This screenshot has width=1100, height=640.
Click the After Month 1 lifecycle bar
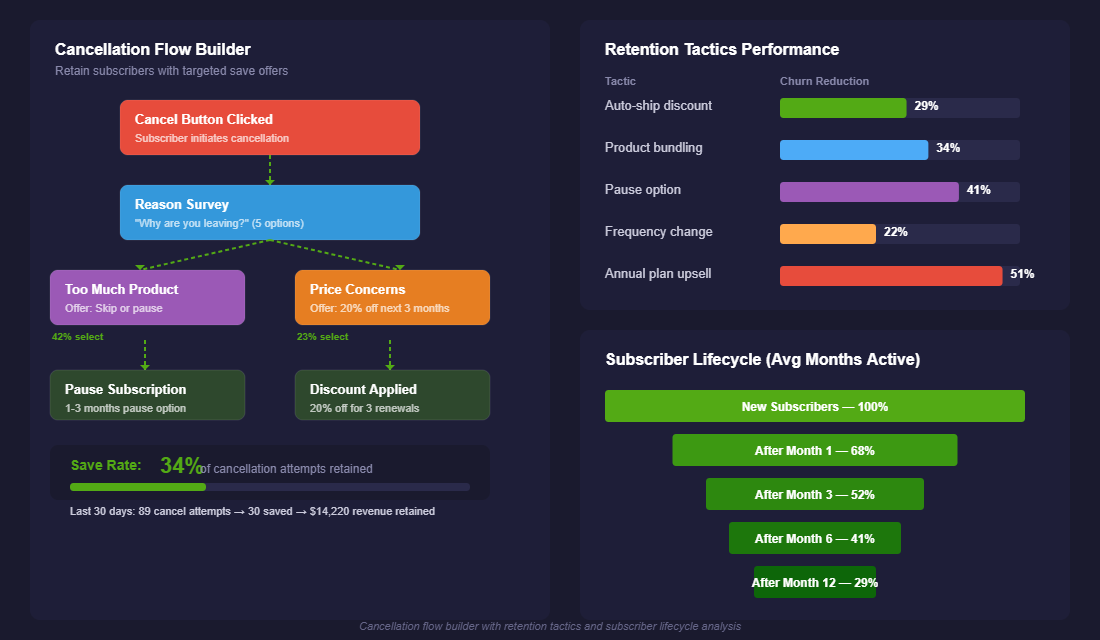tap(814, 450)
